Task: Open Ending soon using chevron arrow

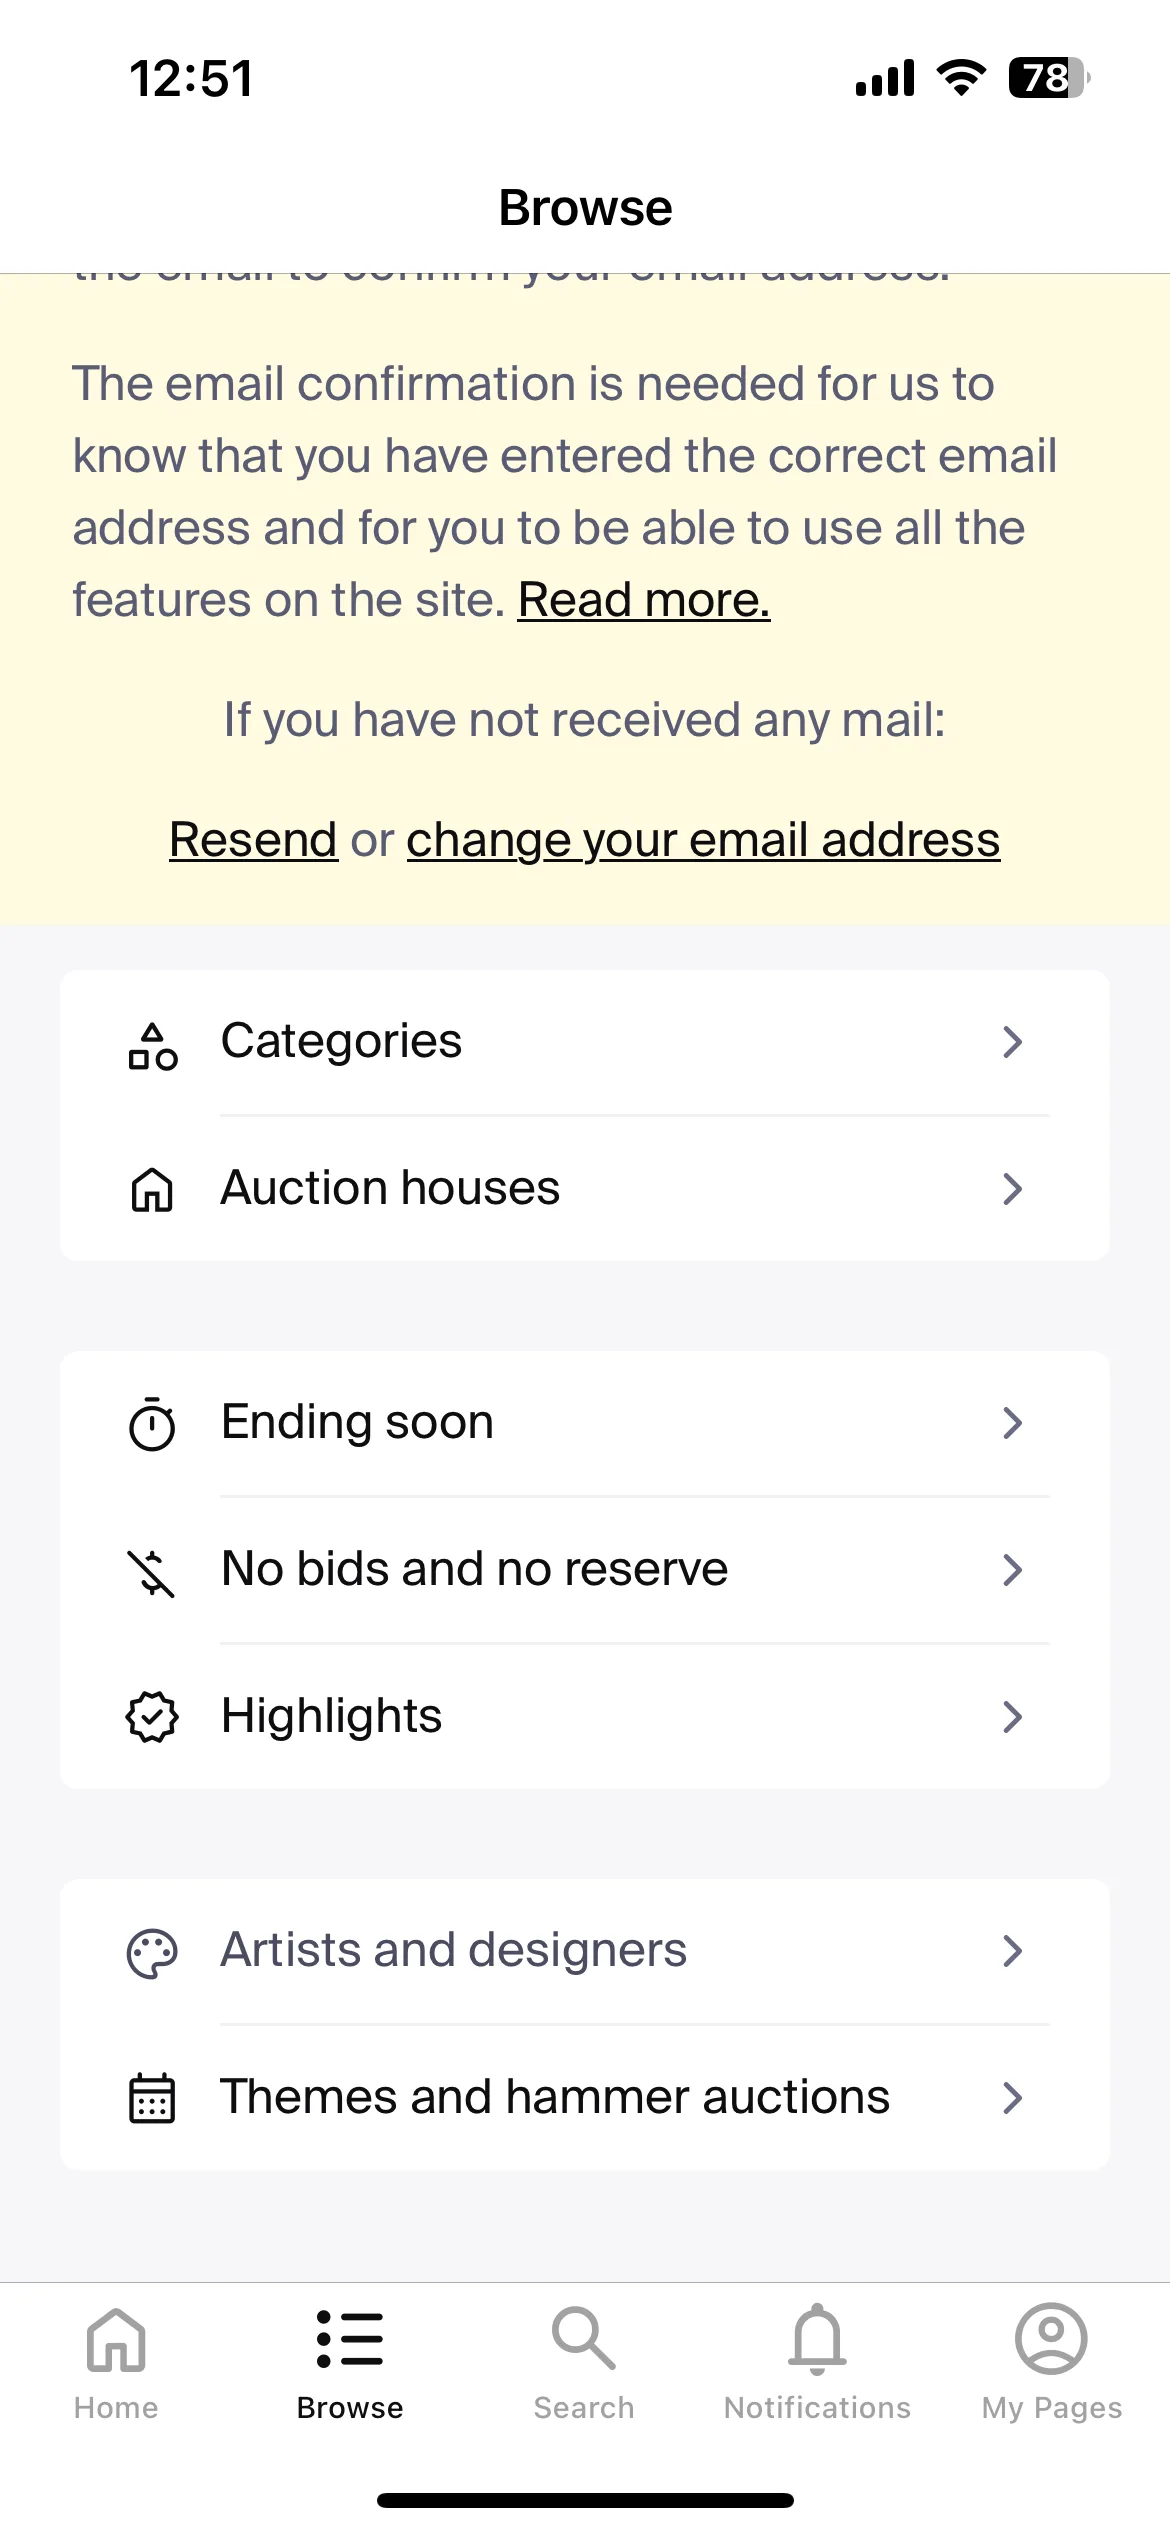Action: coord(1013,1423)
